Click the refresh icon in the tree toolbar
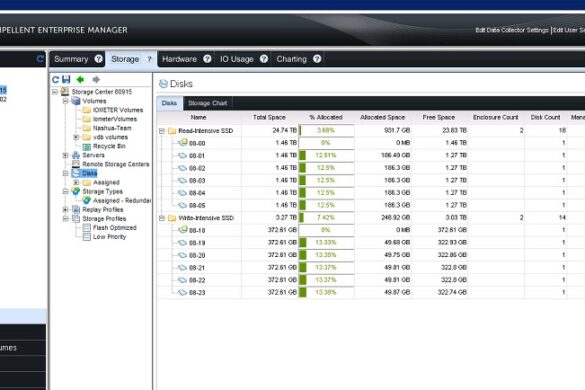The width and height of the screenshot is (585, 390). (x=56, y=79)
